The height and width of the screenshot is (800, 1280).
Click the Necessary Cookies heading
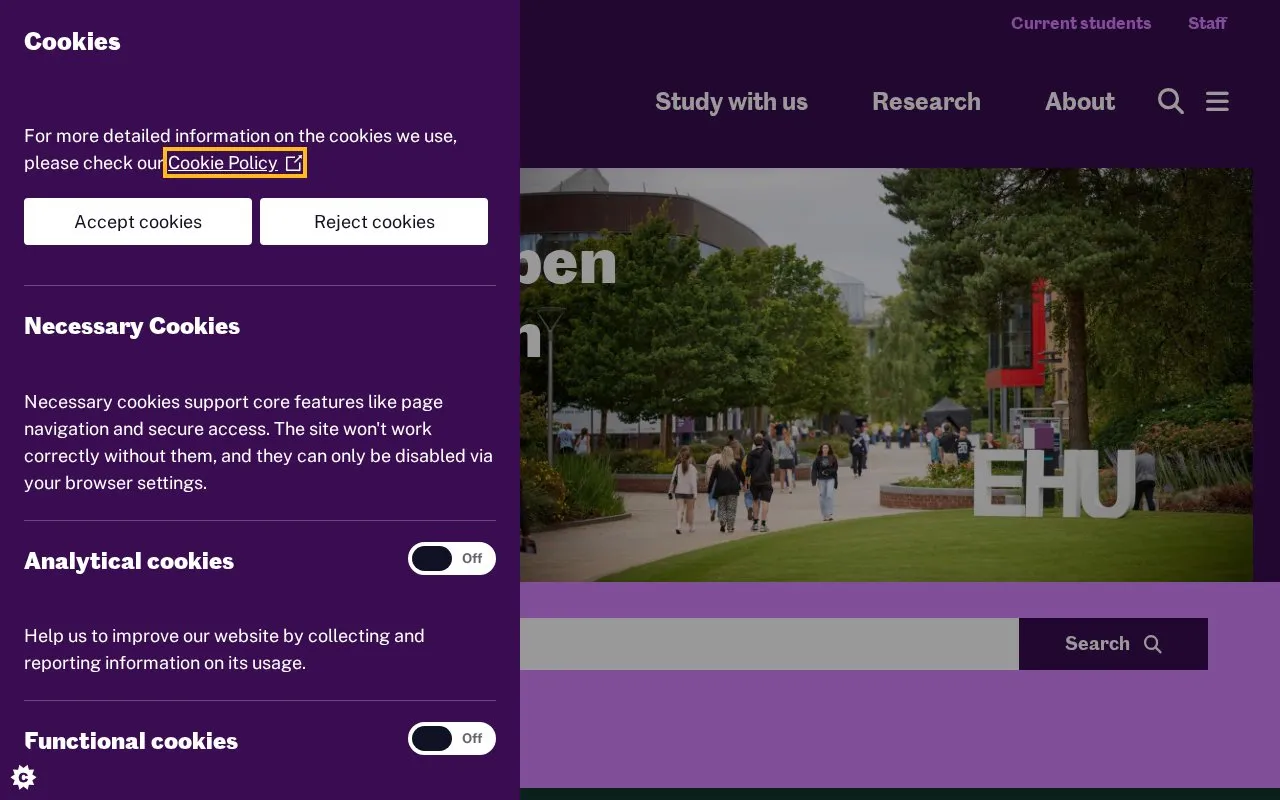point(132,326)
